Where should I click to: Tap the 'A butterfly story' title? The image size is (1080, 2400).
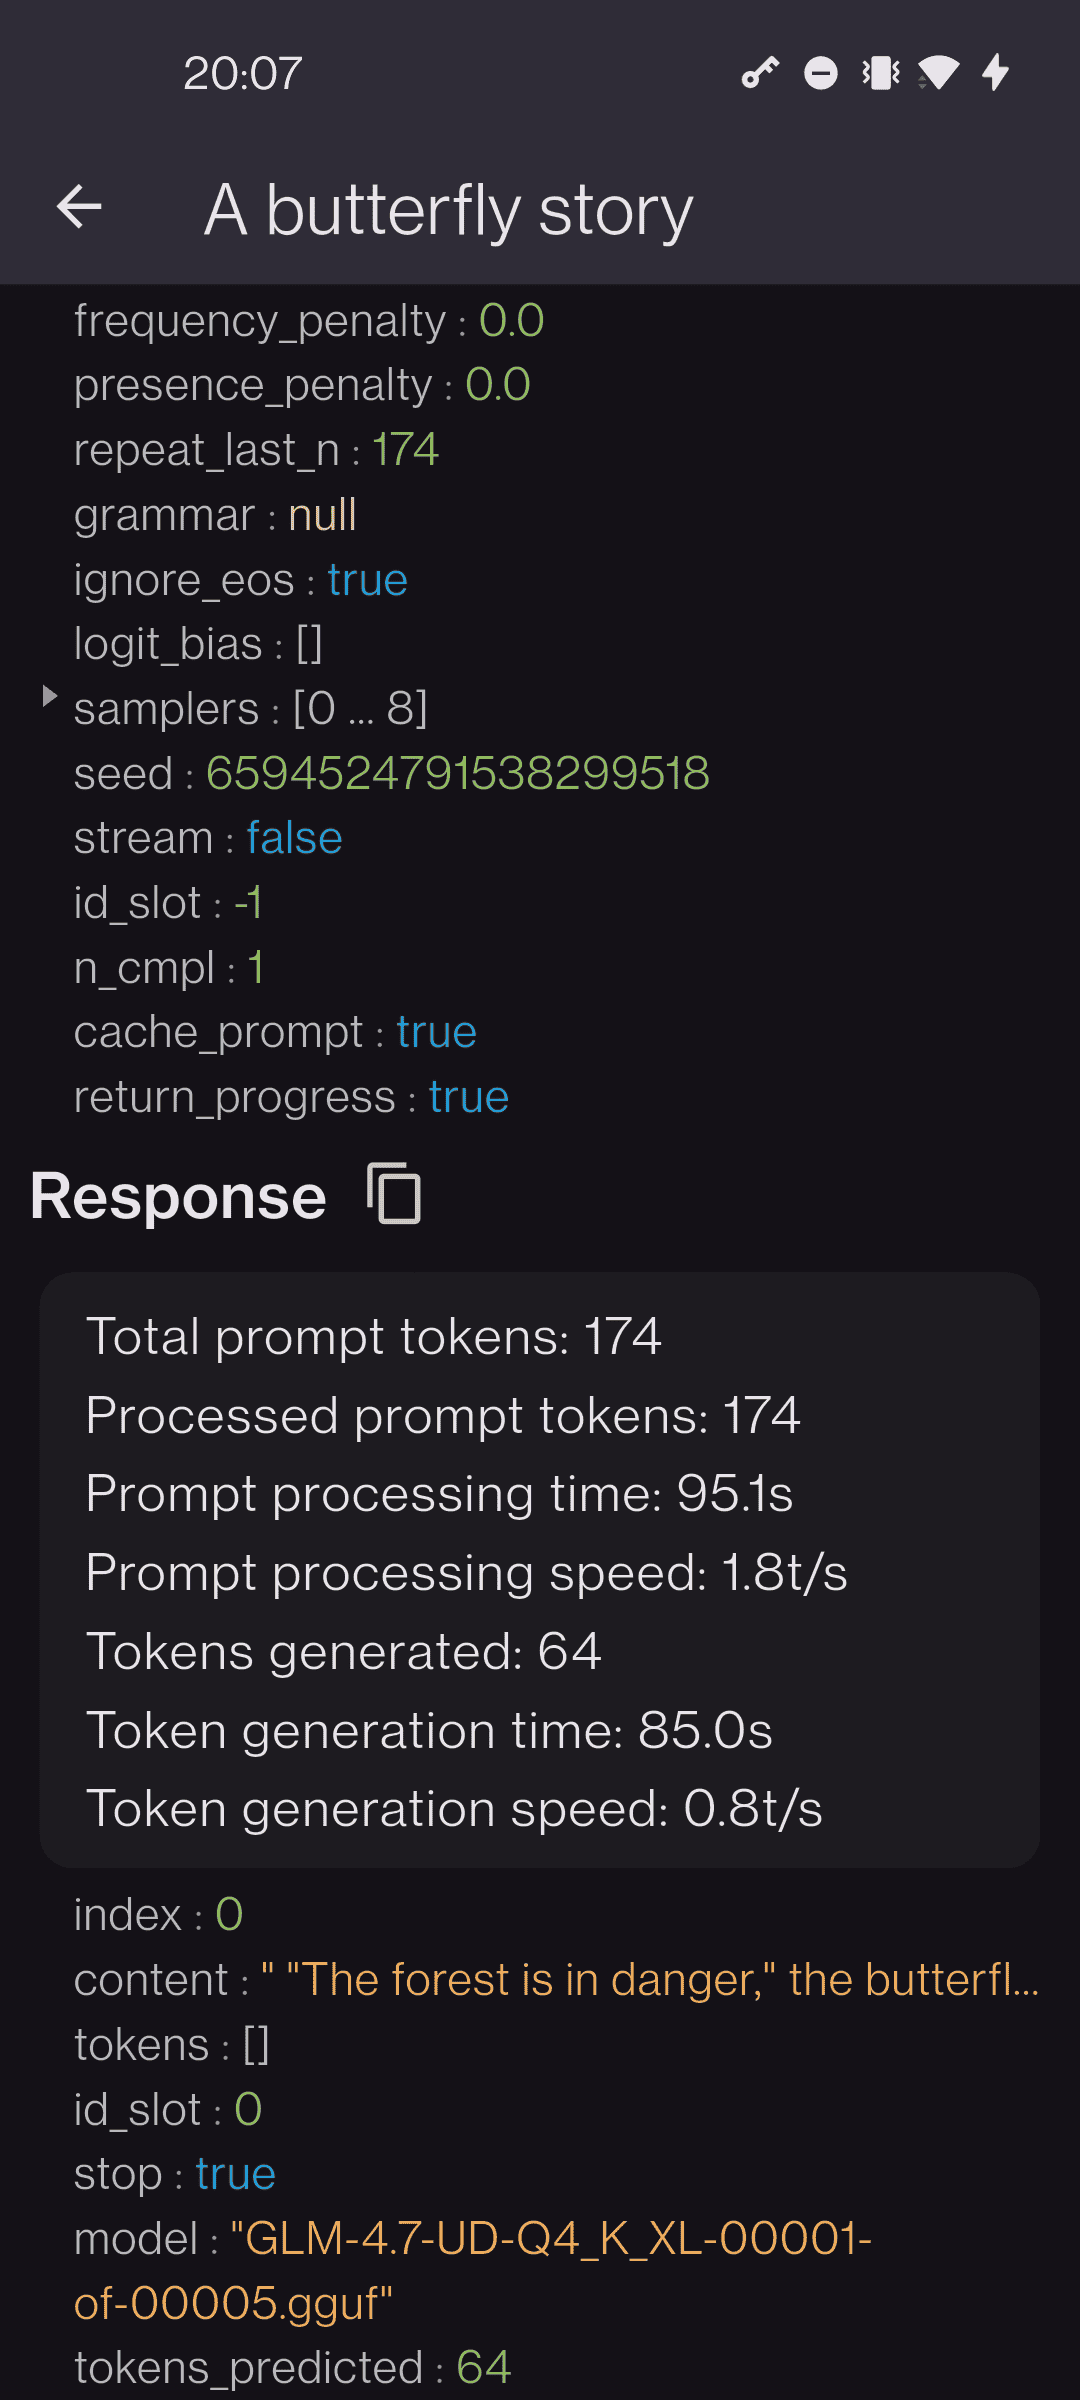tap(448, 210)
